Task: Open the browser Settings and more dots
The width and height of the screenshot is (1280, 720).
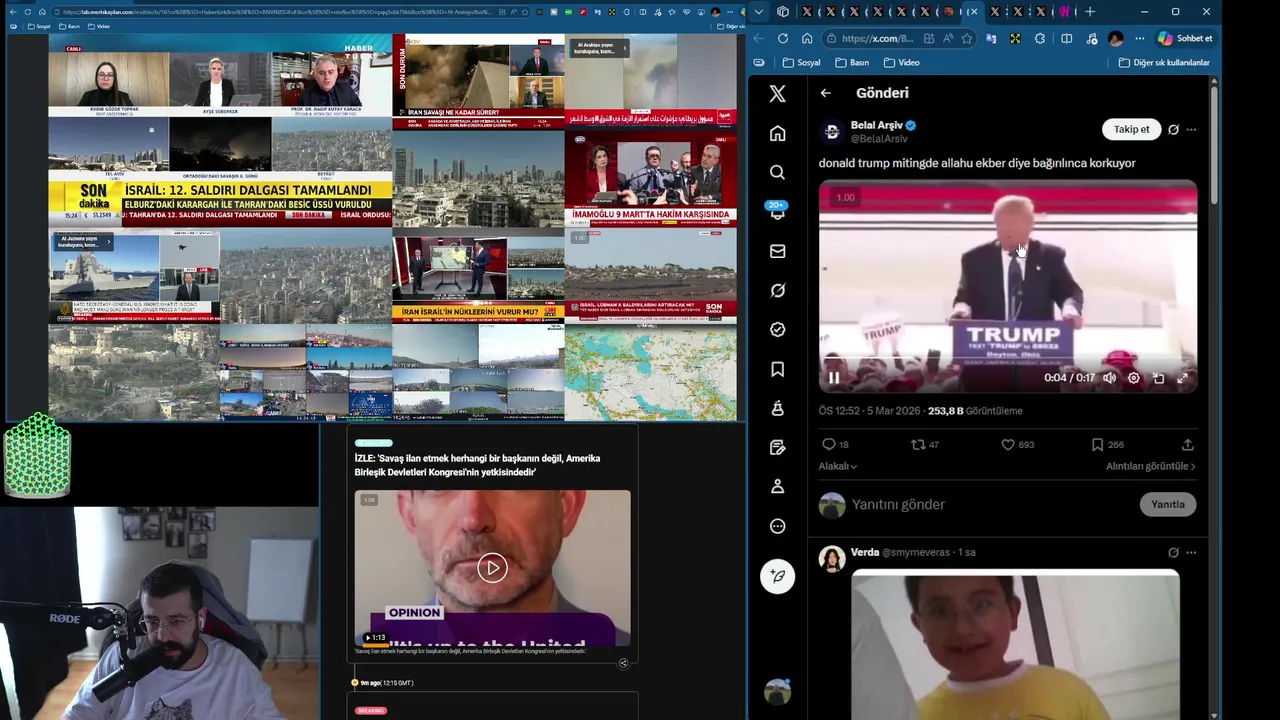Action: [x=1139, y=38]
